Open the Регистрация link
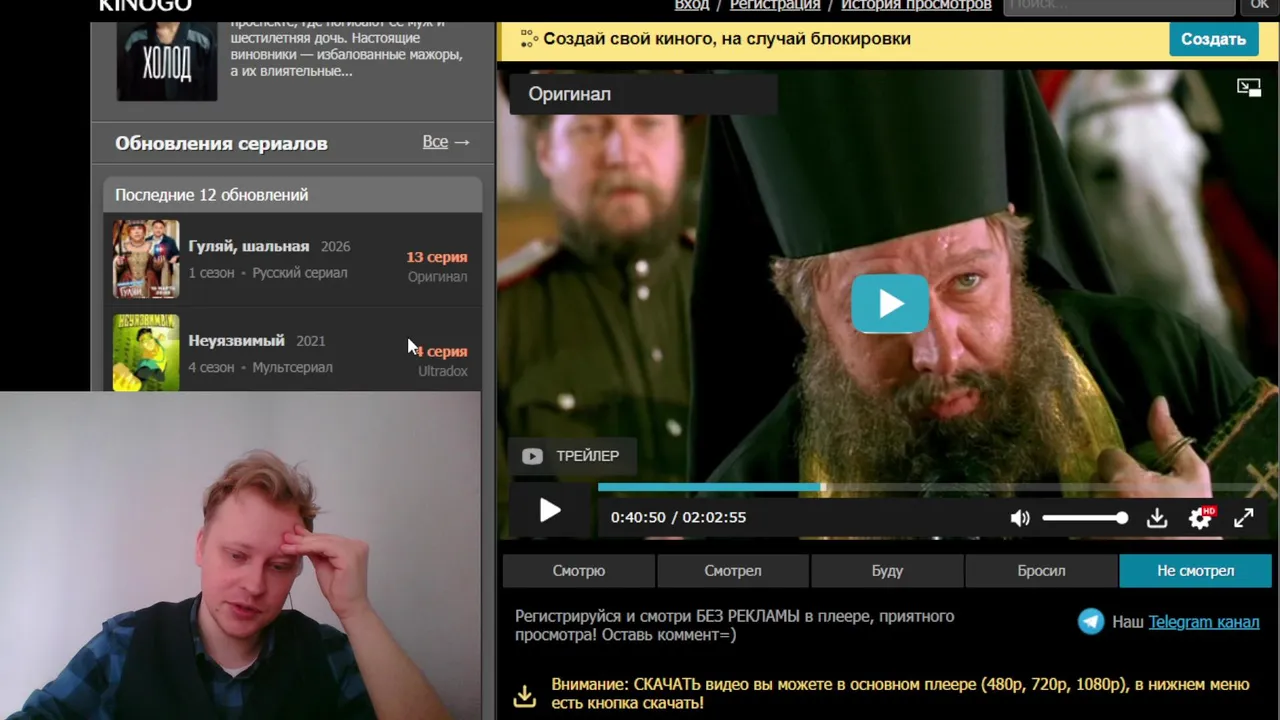The height and width of the screenshot is (720, 1280). (775, 5)
